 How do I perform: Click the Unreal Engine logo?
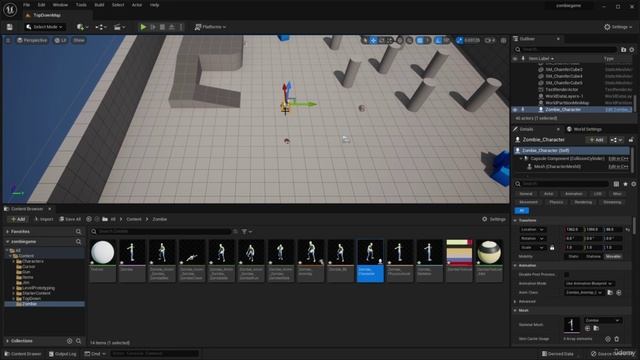(10, 9)
